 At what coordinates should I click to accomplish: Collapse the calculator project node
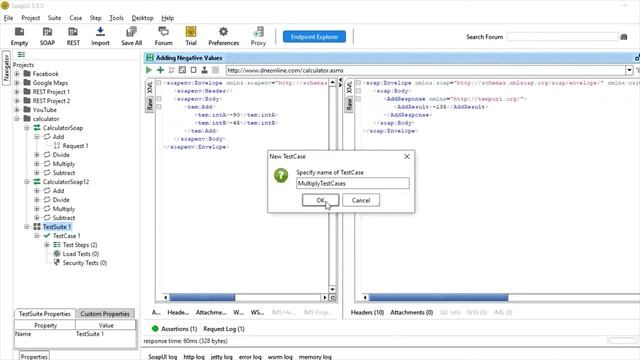point(17,119)
